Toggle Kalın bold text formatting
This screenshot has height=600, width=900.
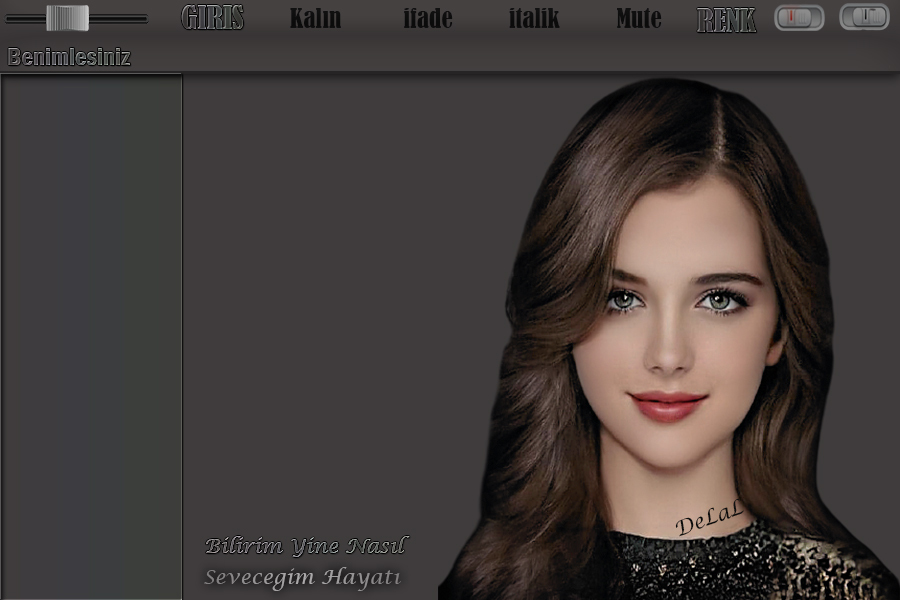(x=315, y=18)
